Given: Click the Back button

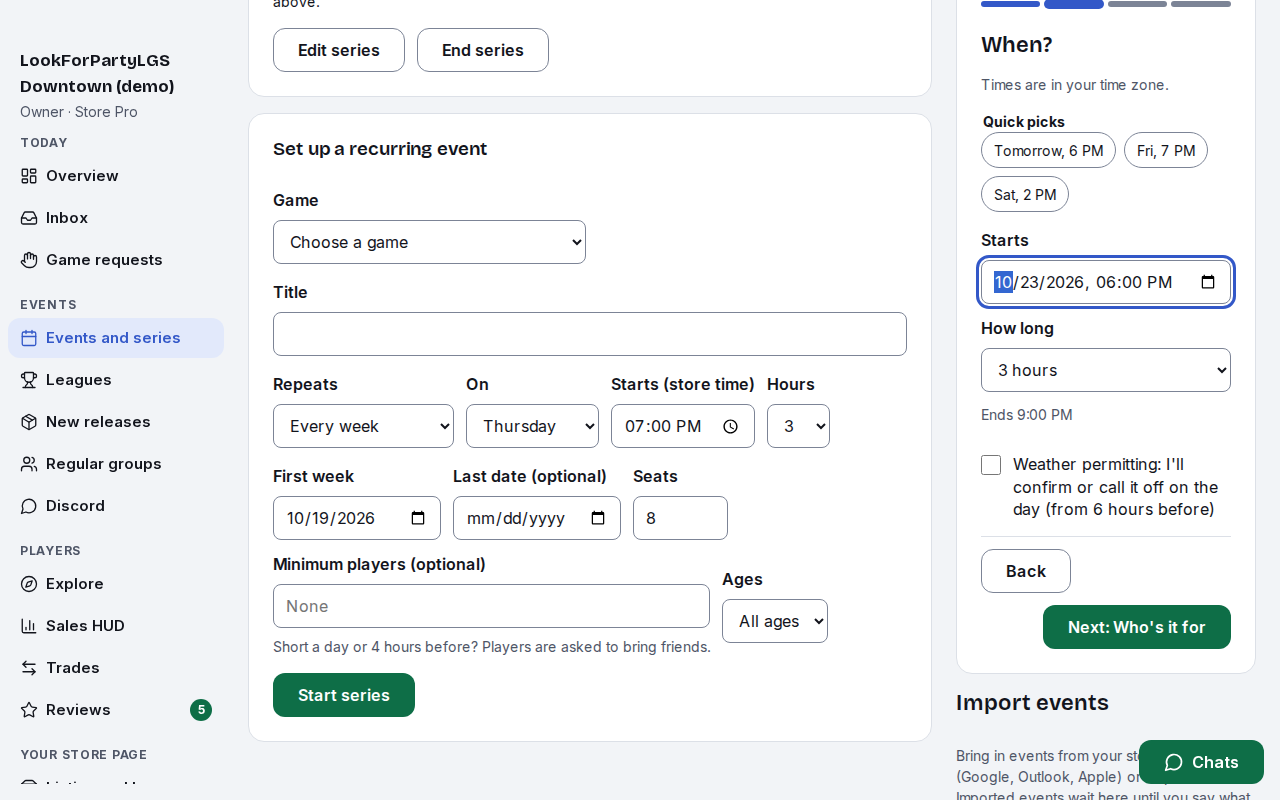Looking at the screenshot, I should [x=1026, y=571].
